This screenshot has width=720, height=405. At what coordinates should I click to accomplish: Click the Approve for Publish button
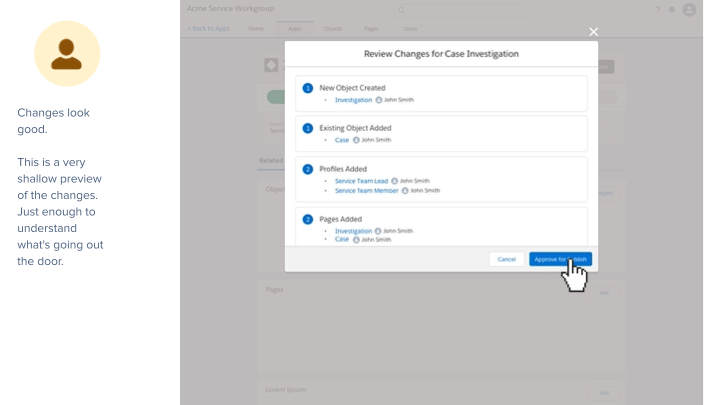click(560, 259)
